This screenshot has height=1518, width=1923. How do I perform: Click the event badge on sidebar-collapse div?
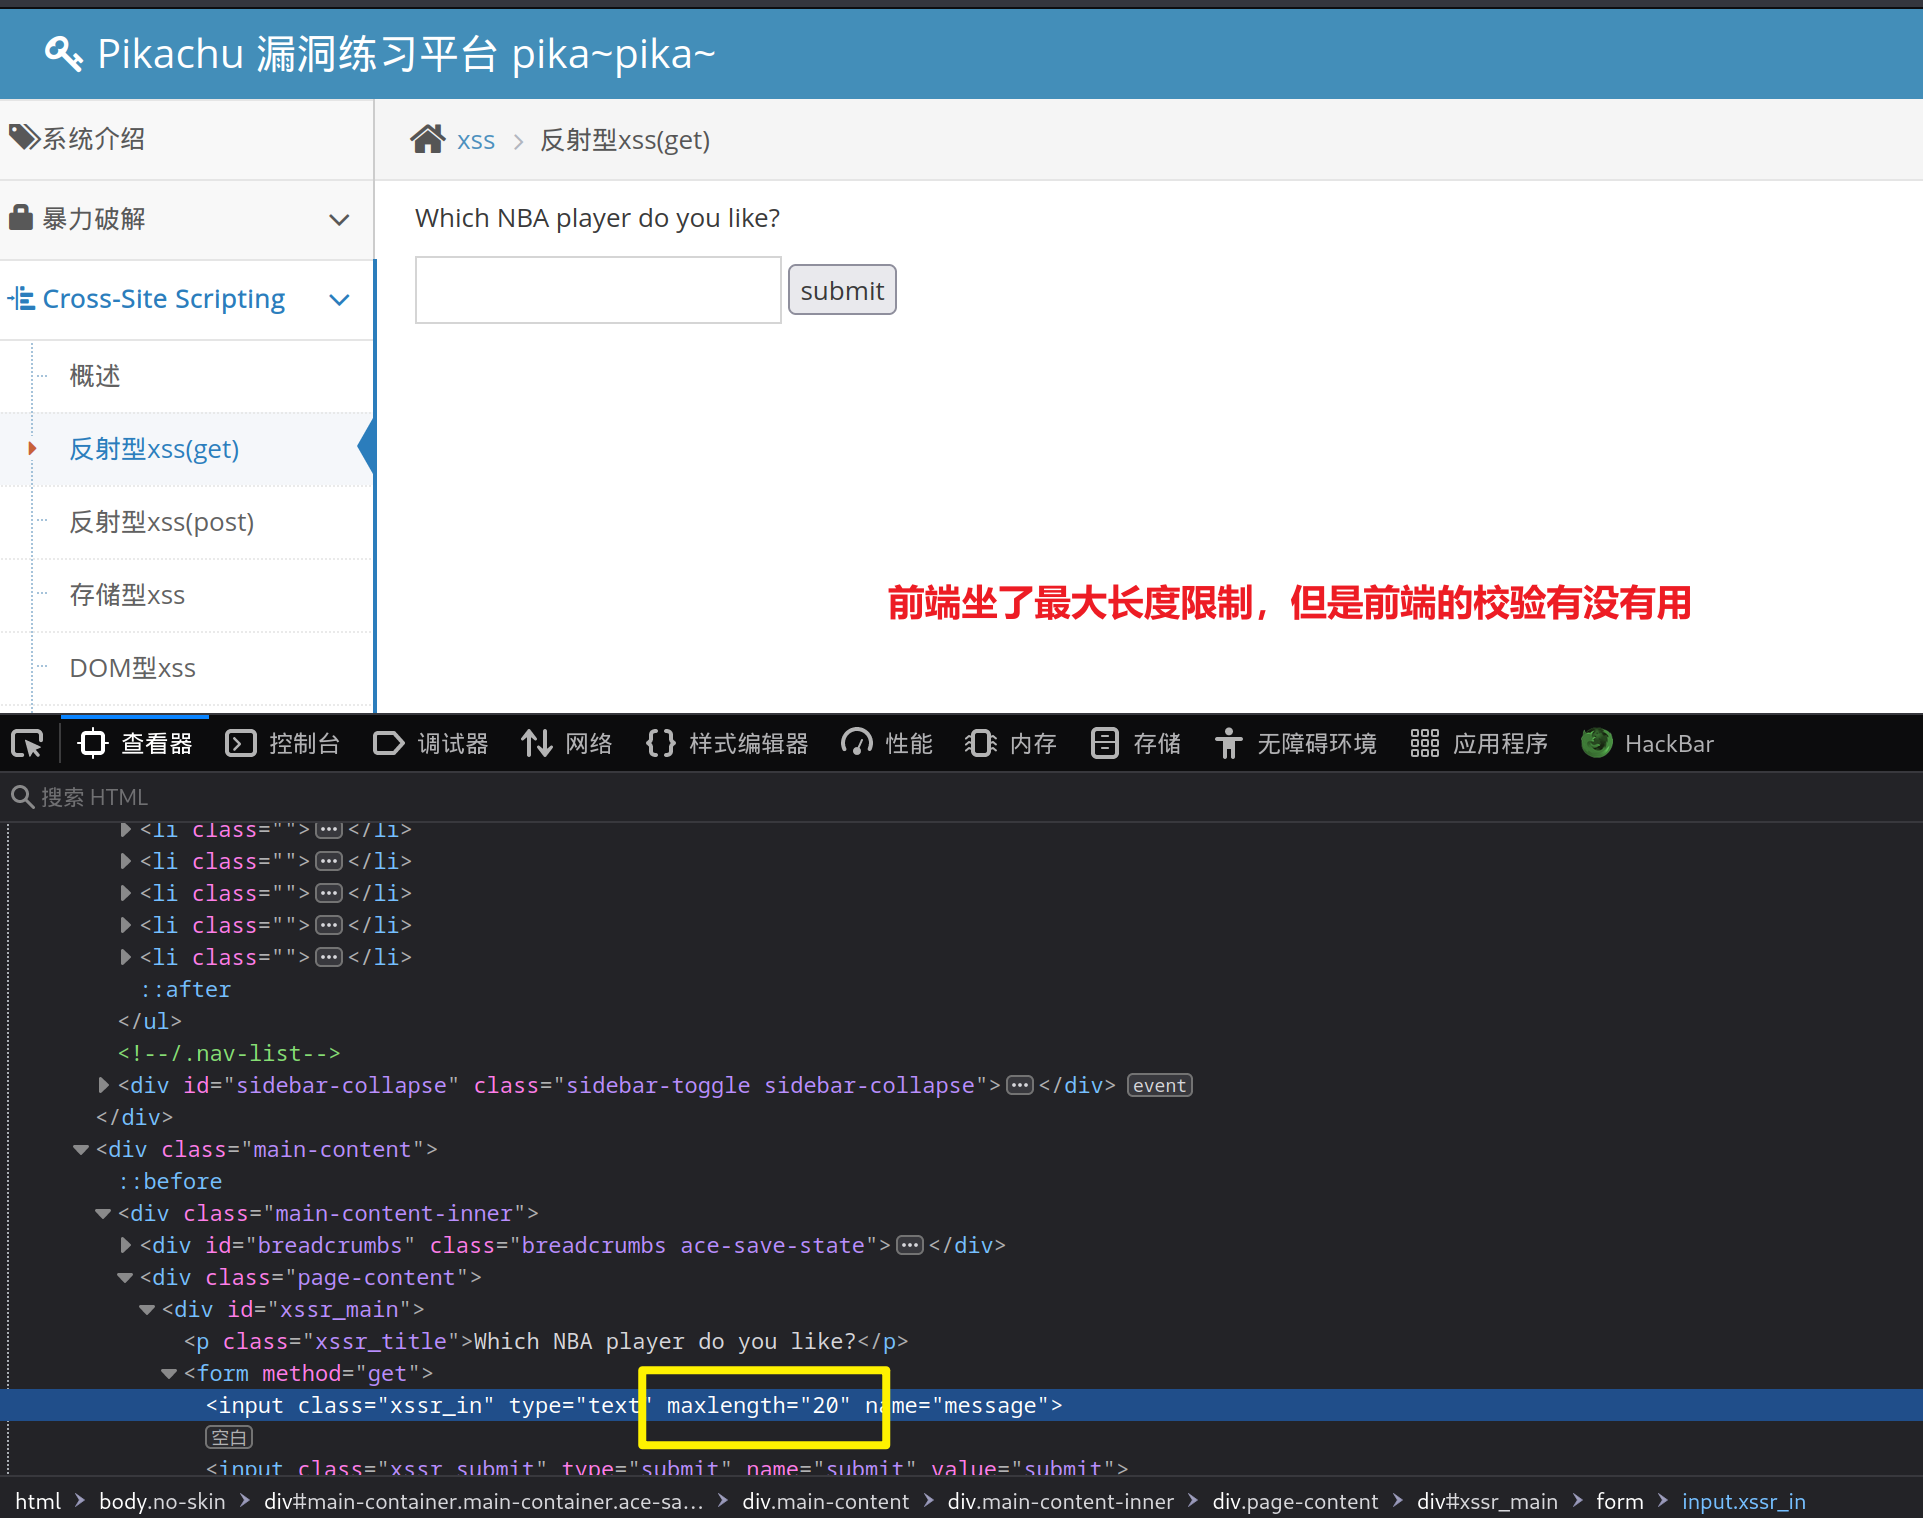pos(1159,1085)
